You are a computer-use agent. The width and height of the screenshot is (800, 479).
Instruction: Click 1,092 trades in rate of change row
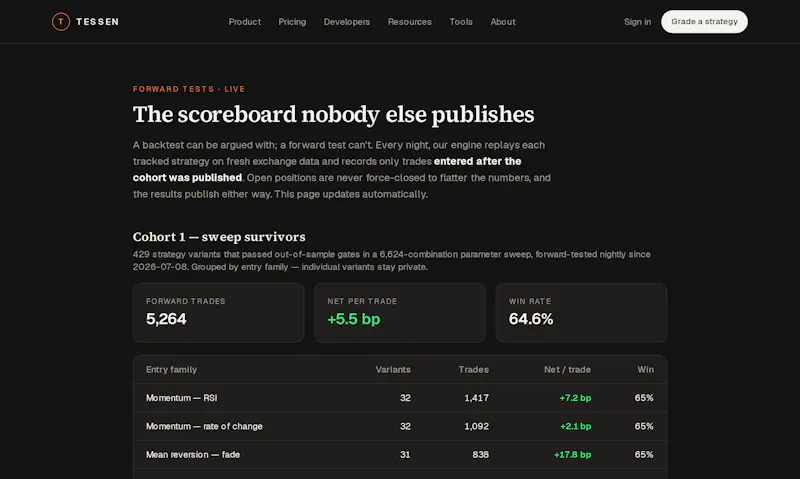pos(477,426)
